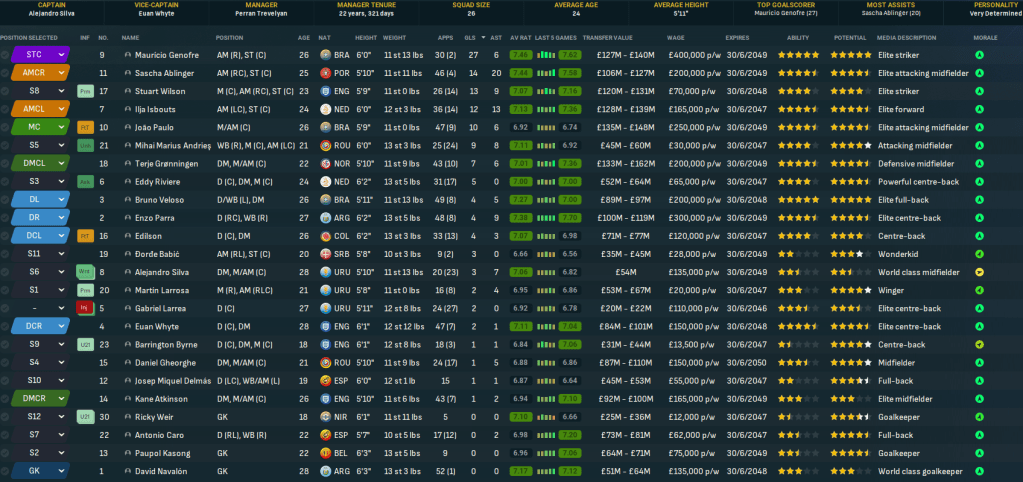Toggle the selection check for David Navalón
Viewport: 1023px width, 482px height.
(5, 470)
